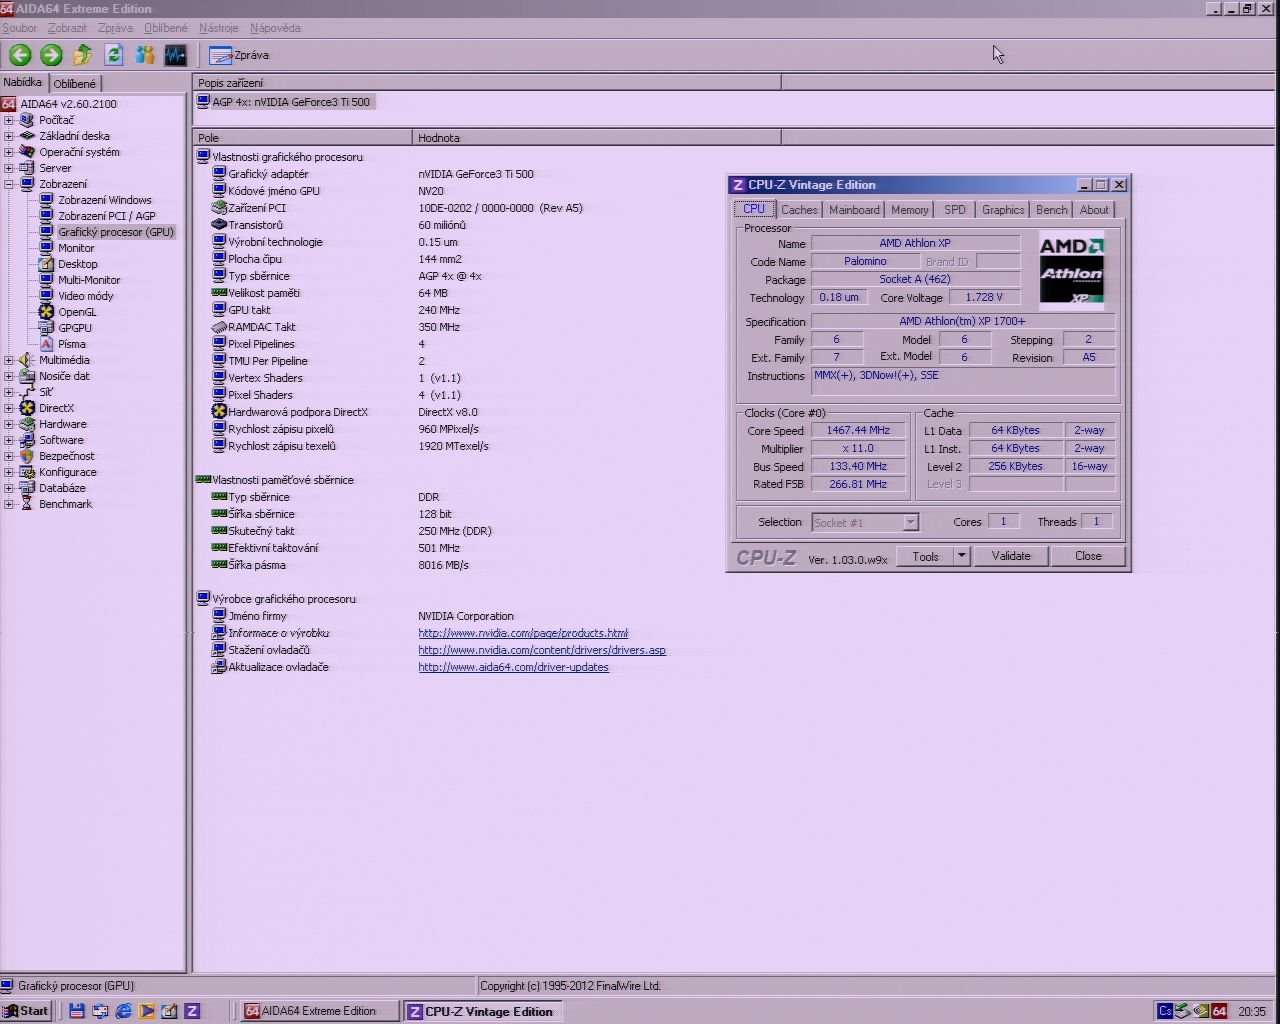Open the nvidia.com drivers download link
Viewport: 1280px width, 1024px height.
[542, 650]
